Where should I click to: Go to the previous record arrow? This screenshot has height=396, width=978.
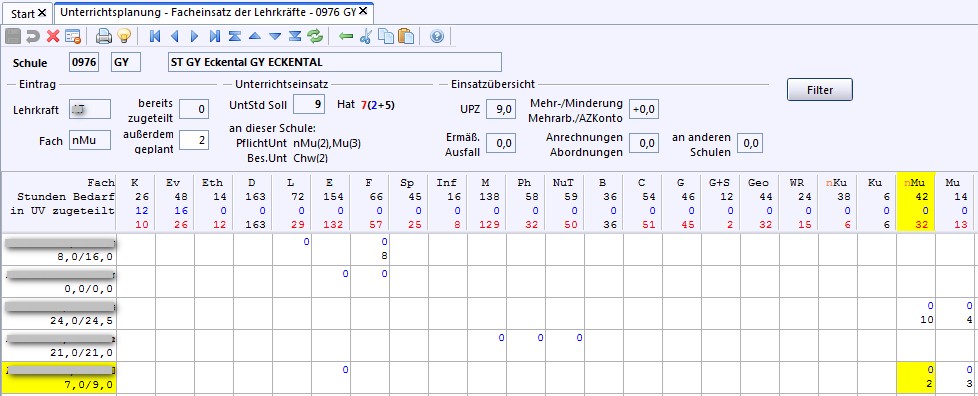click(175, 36)
